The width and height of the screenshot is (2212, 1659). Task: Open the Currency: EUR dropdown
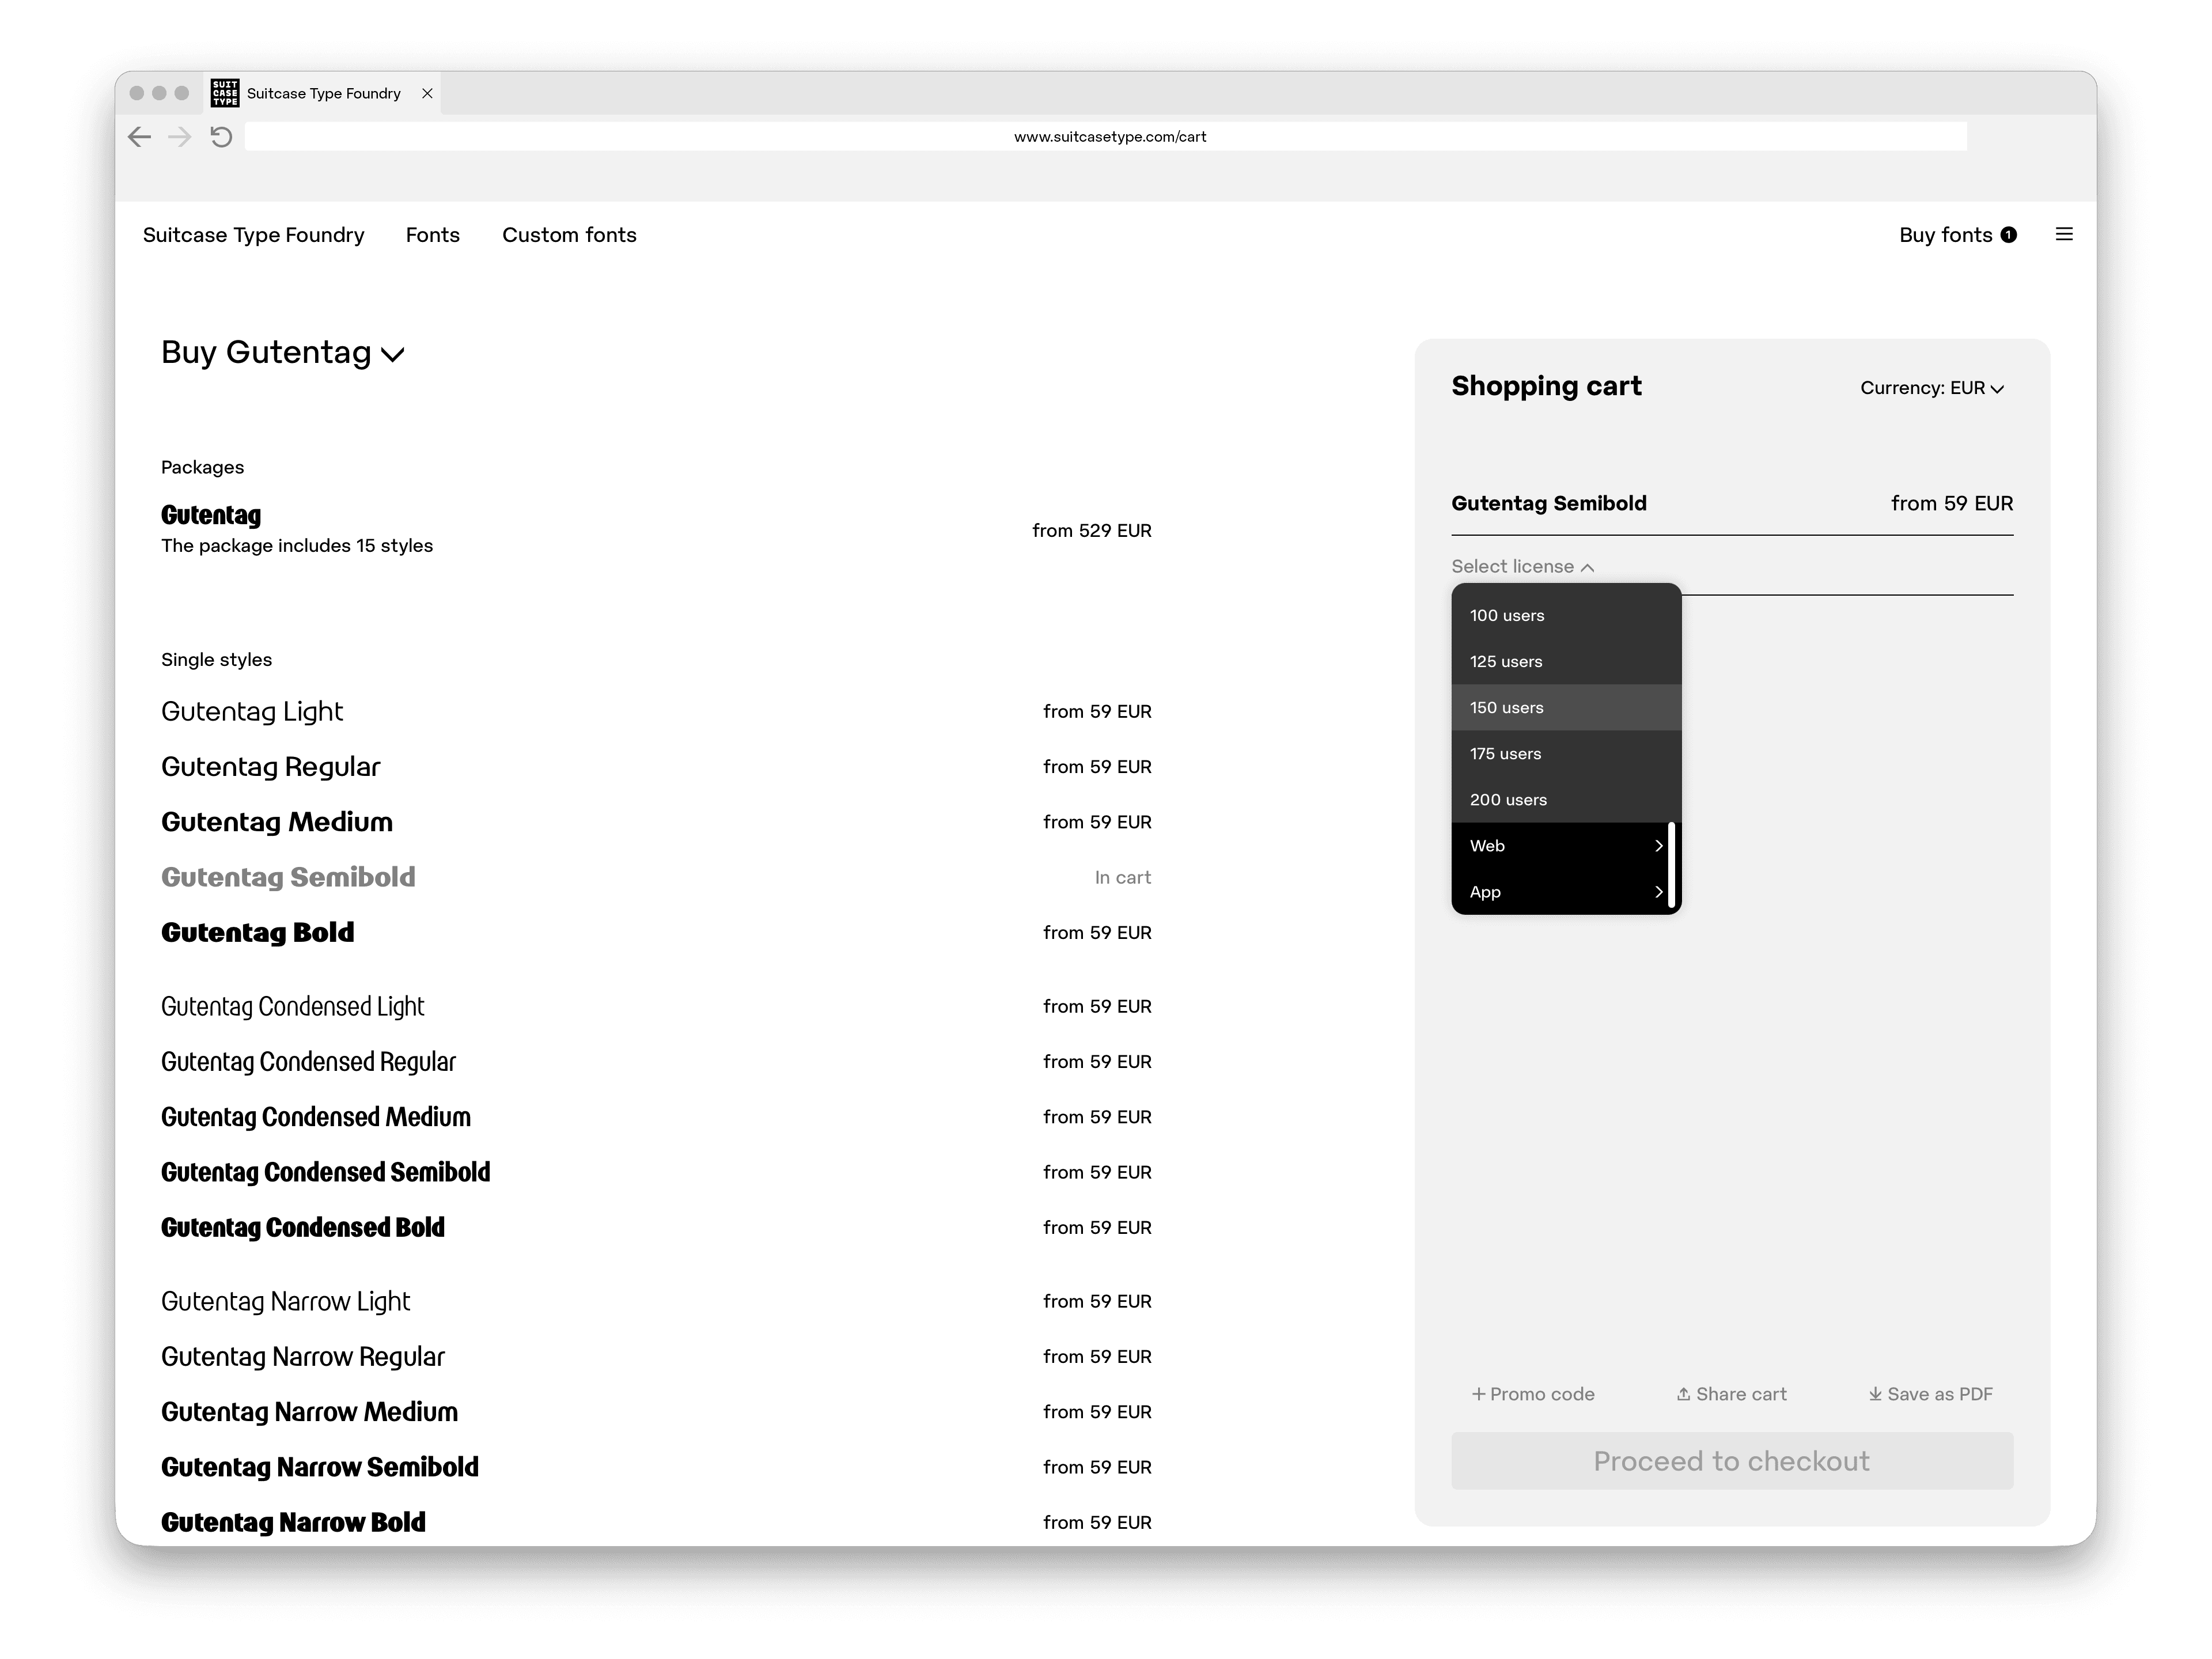pos(1932,388)
